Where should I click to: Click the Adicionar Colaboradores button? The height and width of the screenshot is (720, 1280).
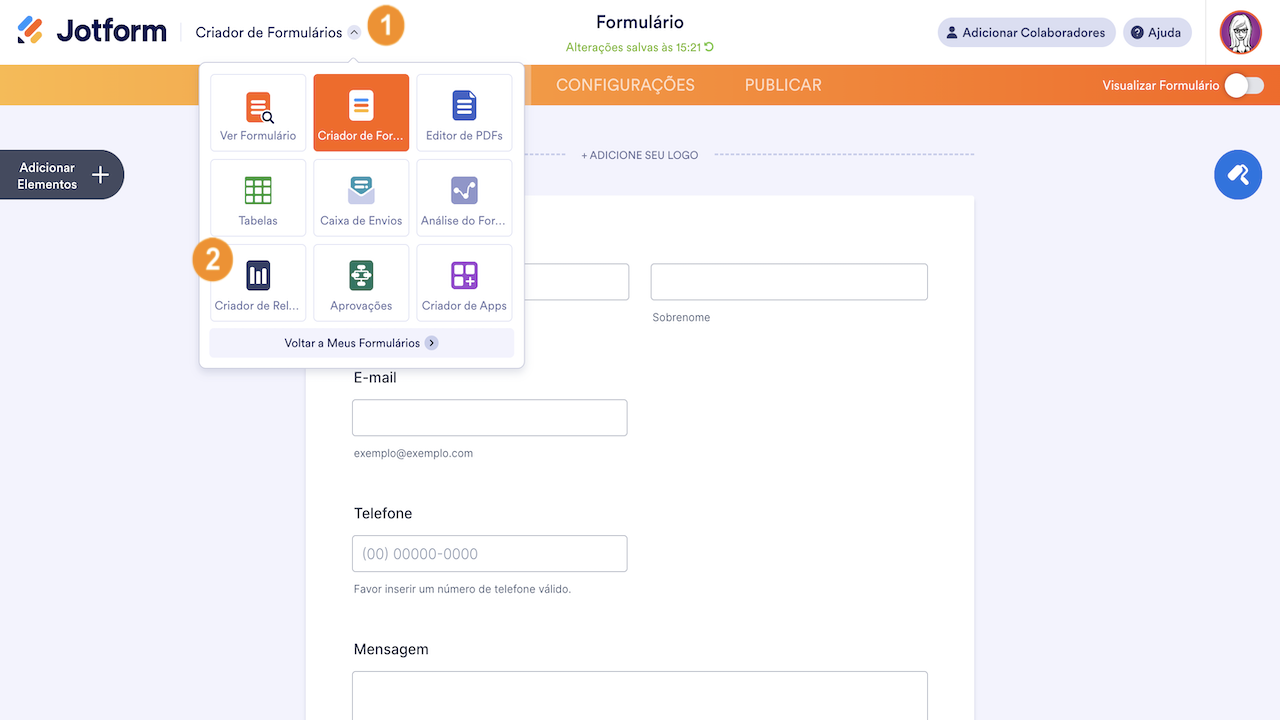pyautogui.click(x=1026, y=33)
